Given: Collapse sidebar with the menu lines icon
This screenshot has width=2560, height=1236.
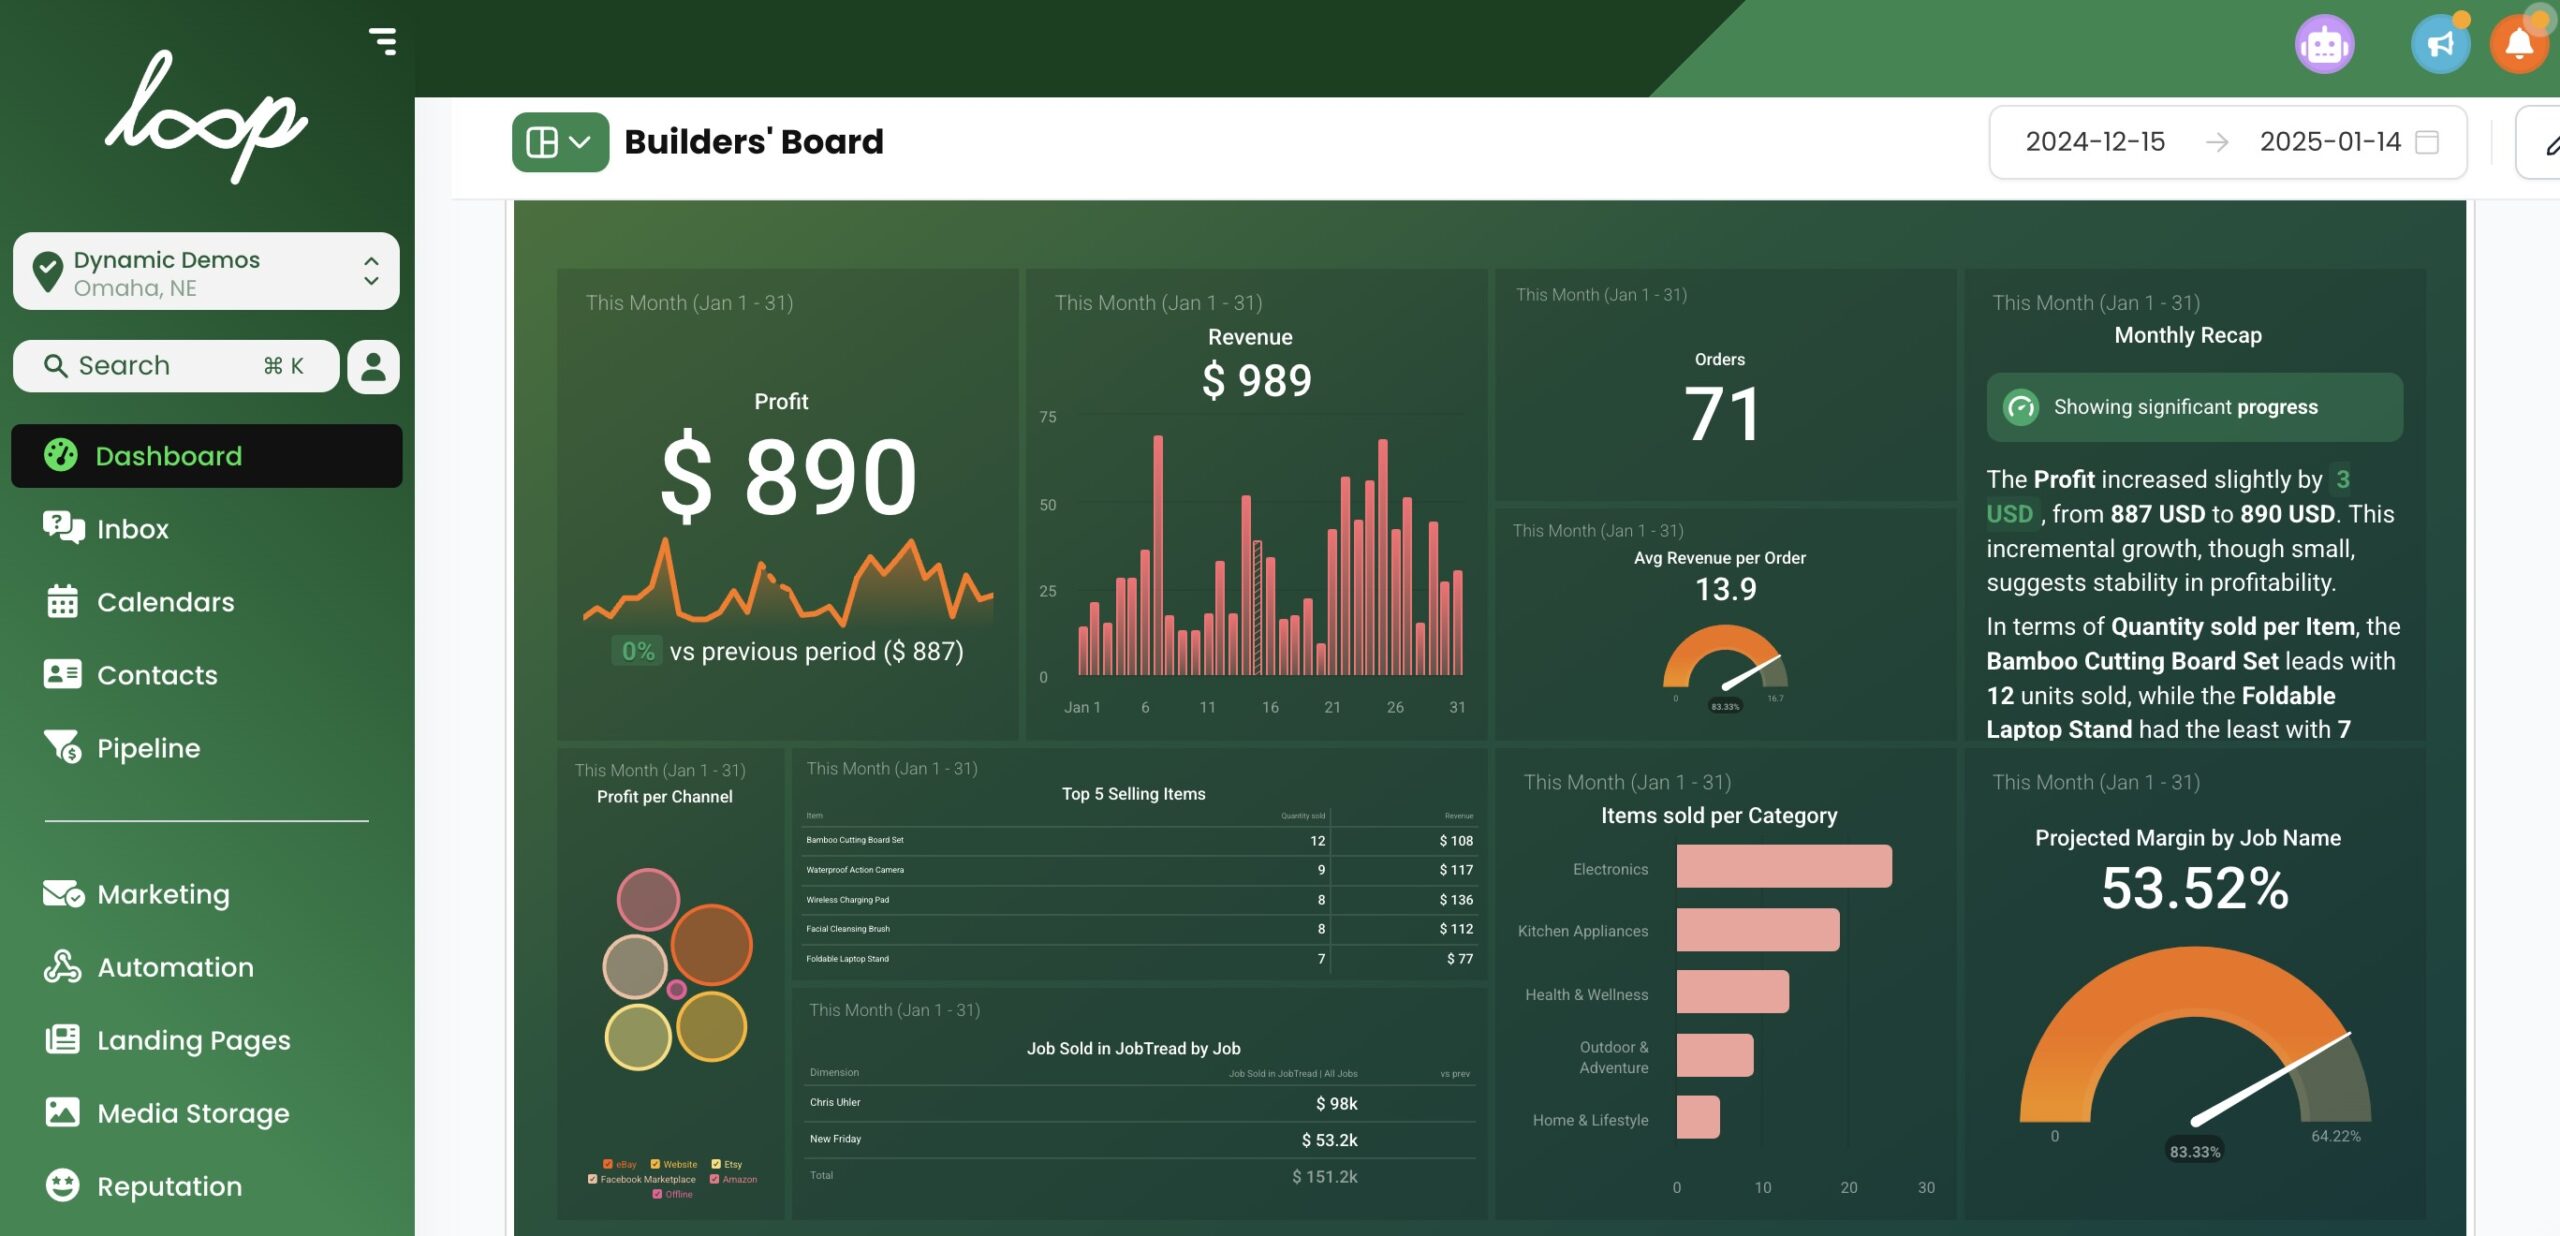Looking at the screenshot, I should pos(383,41).
